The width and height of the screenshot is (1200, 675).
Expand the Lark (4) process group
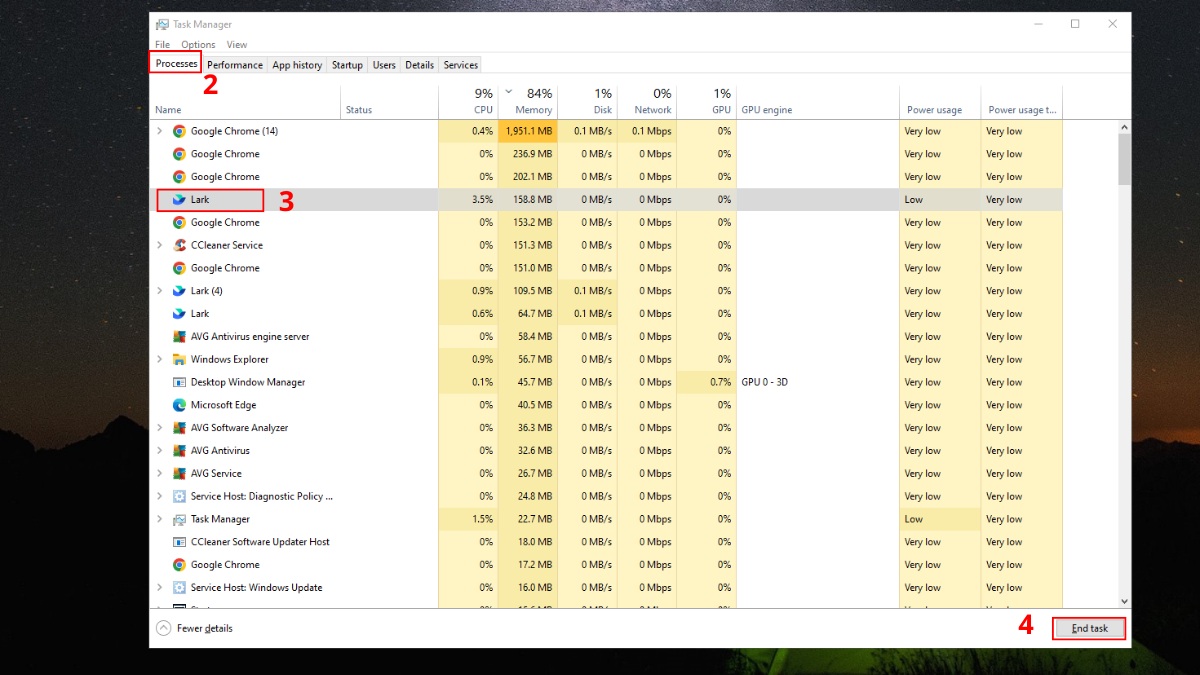tap(159, 290)
